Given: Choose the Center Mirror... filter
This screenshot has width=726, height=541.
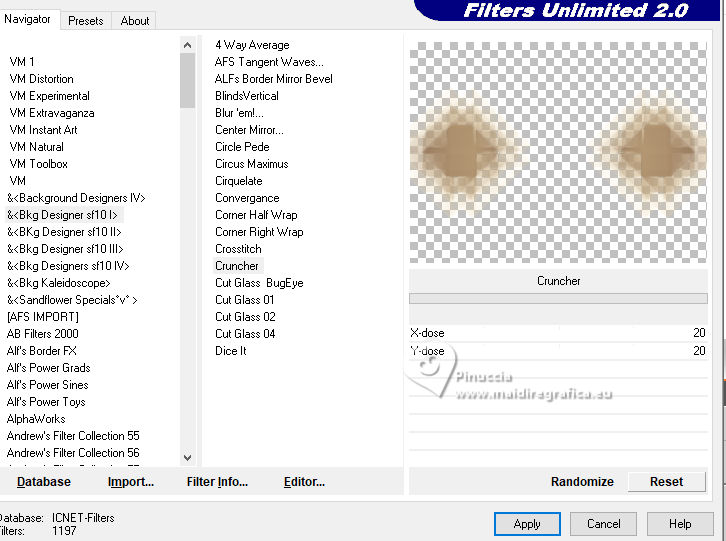Looking at the screenshot, I should tap(249, 130).
